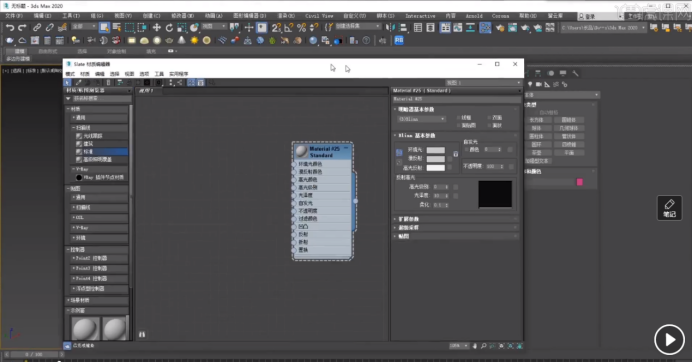This screenshot has height=363, width=692.
Task: Click map button next to Diffuse swatch
Action: [x=450, y=159]
